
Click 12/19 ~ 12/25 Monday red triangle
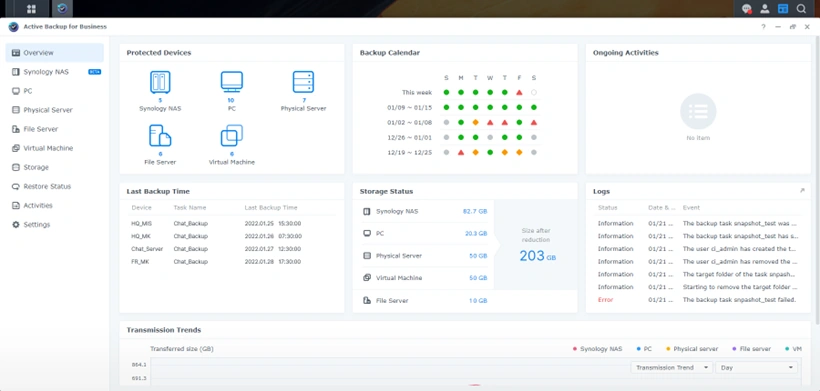pyautogui.click(x=461, y=153)
